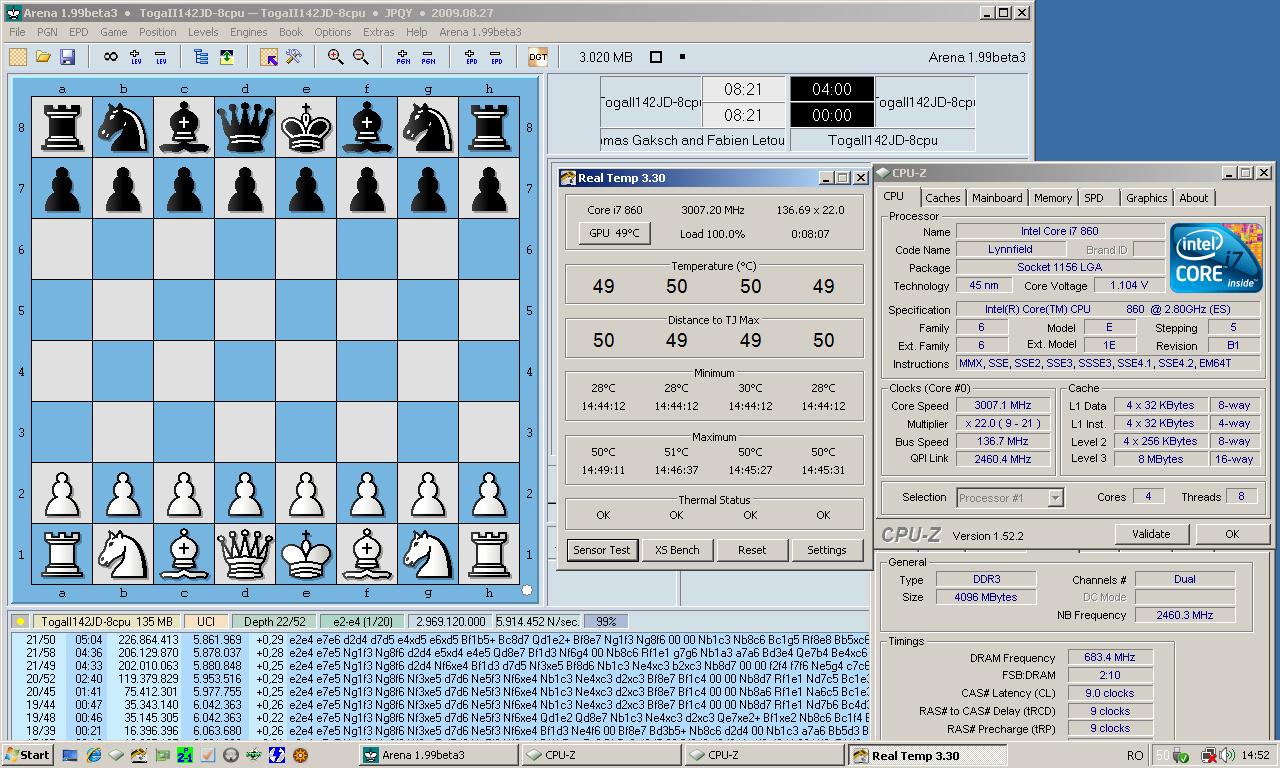This screenshot has width=1280, height=768.
Task: Click the board setup arrow icon in Arena toolbar
Action: pos(268,57)
